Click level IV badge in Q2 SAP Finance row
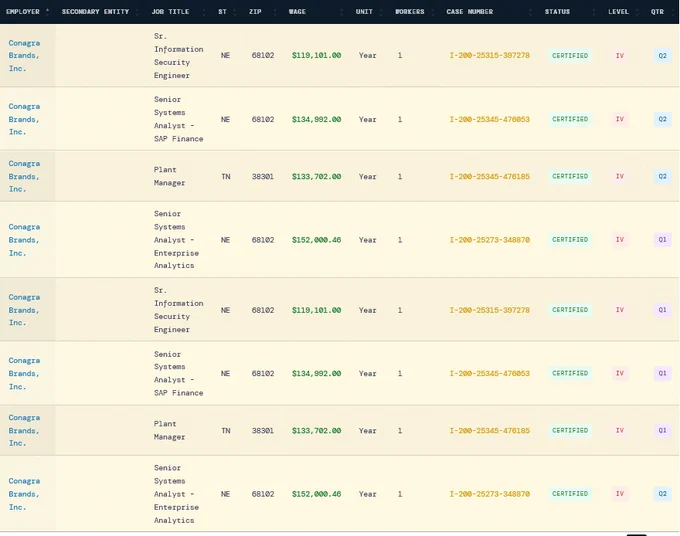The height and width of the screenshot is (536, 680). [x=620, y=119]
